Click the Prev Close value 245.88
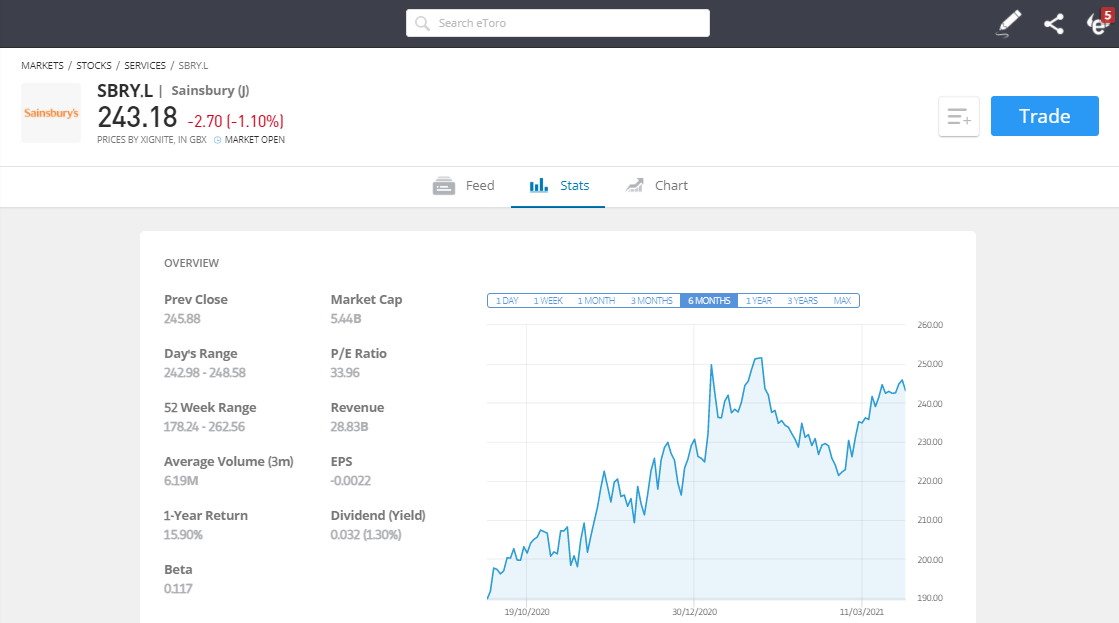The width and height of the screenshot is (1119, 623). click(x=182, y=319)
